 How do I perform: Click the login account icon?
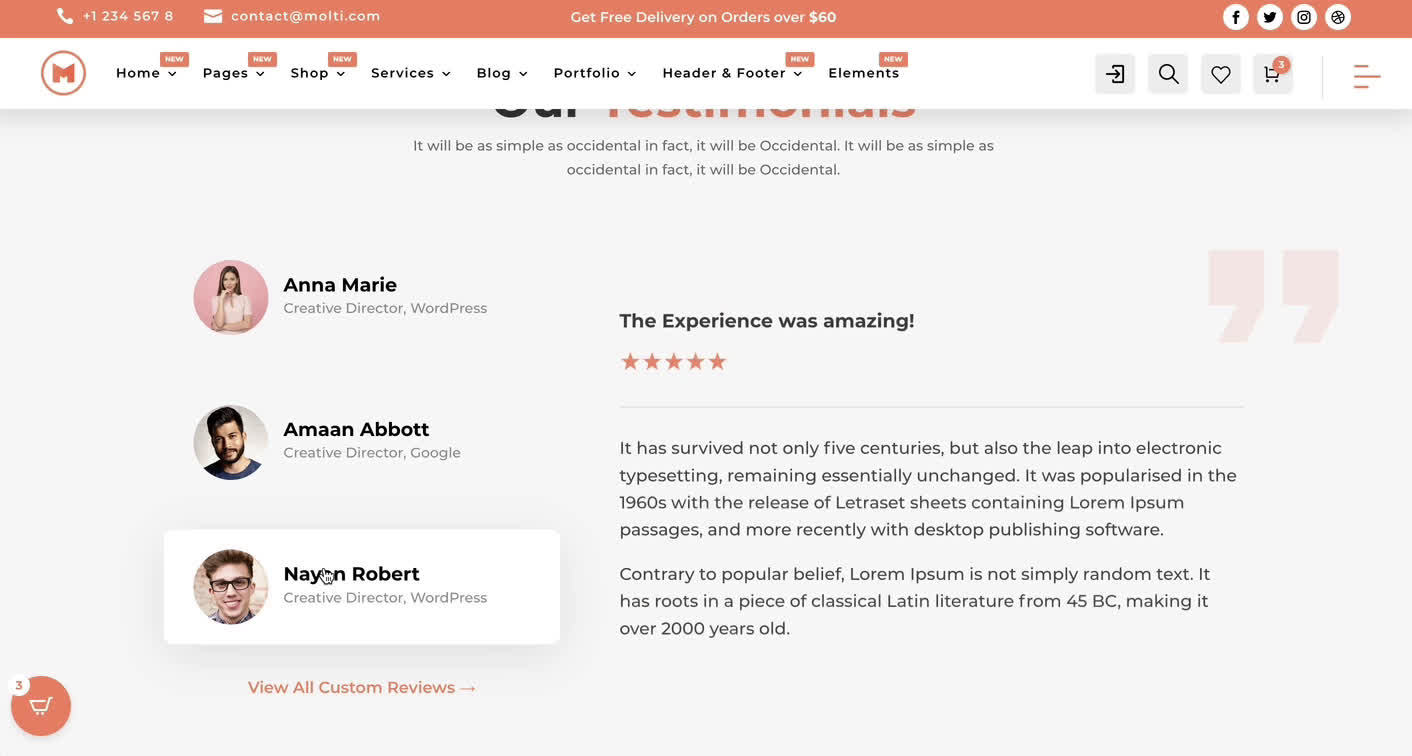pos(1115,74)
